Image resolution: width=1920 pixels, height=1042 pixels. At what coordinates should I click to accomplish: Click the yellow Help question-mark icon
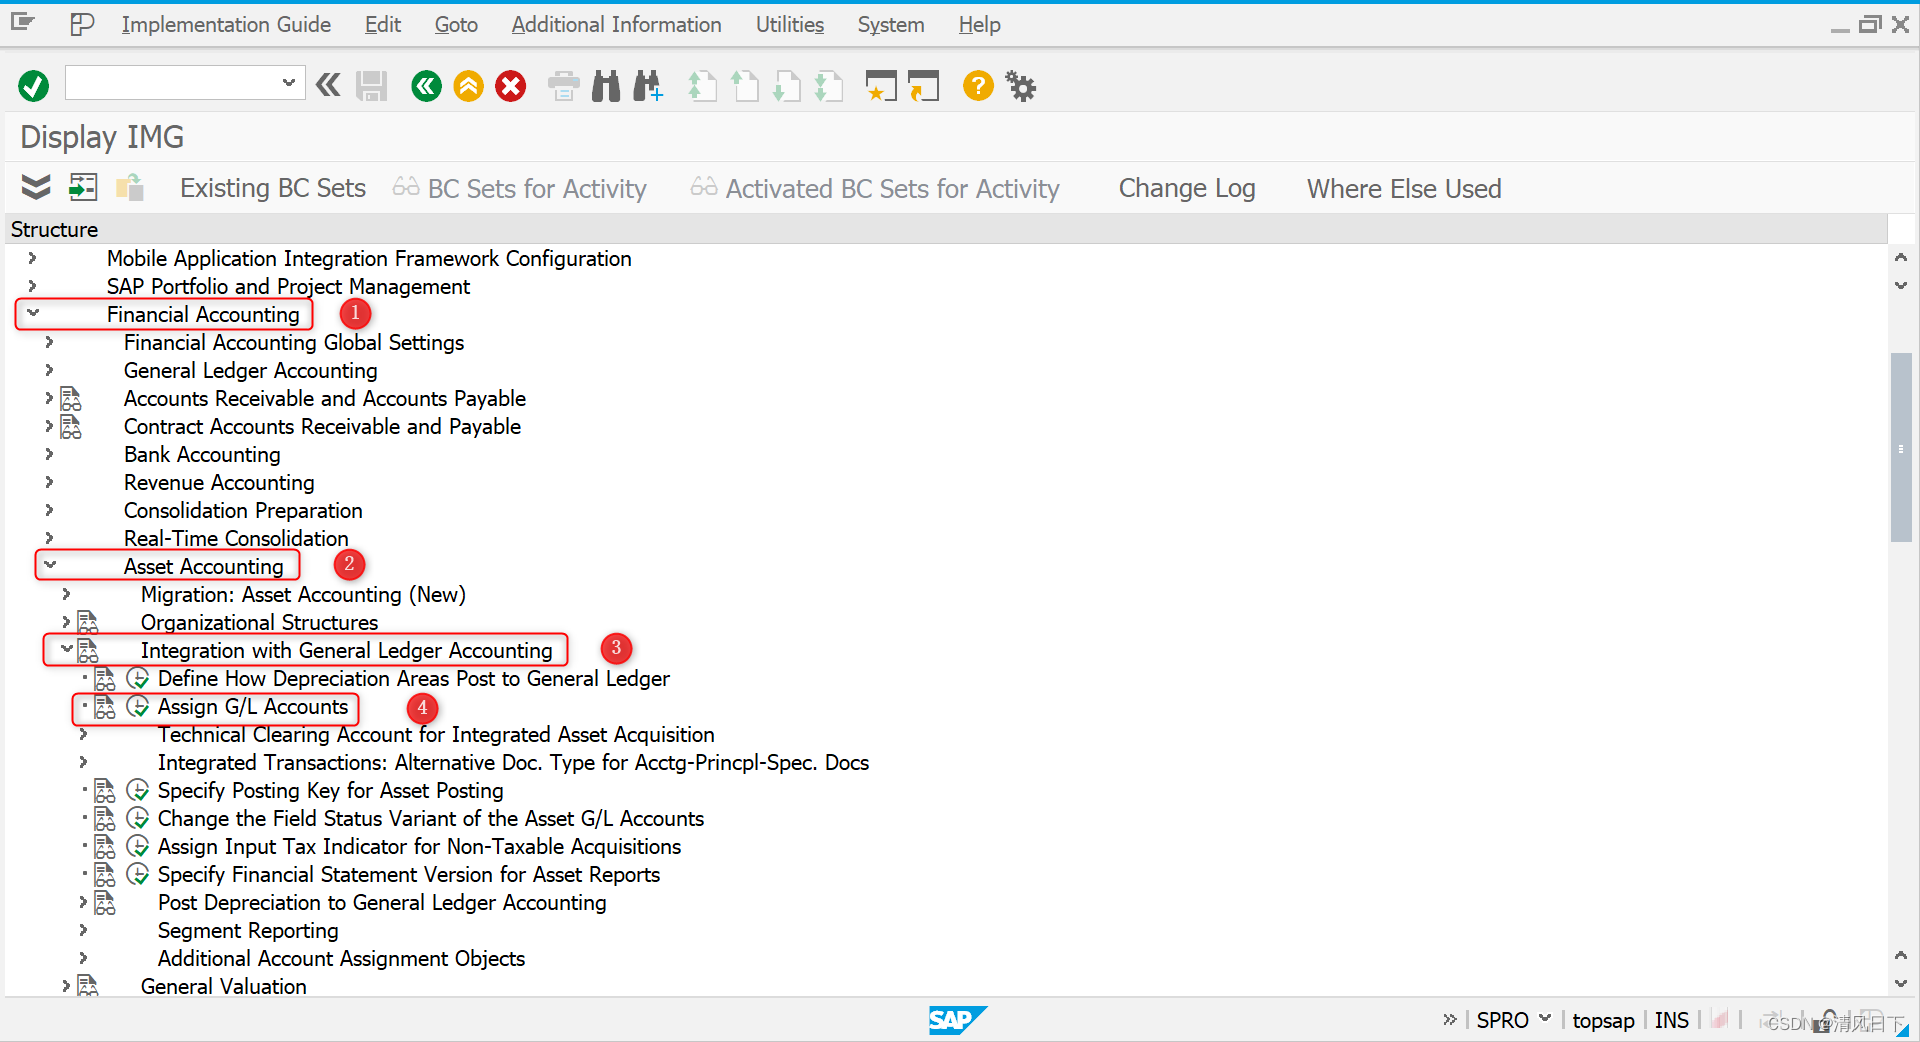pyautogui.click(x=978, y=86)
